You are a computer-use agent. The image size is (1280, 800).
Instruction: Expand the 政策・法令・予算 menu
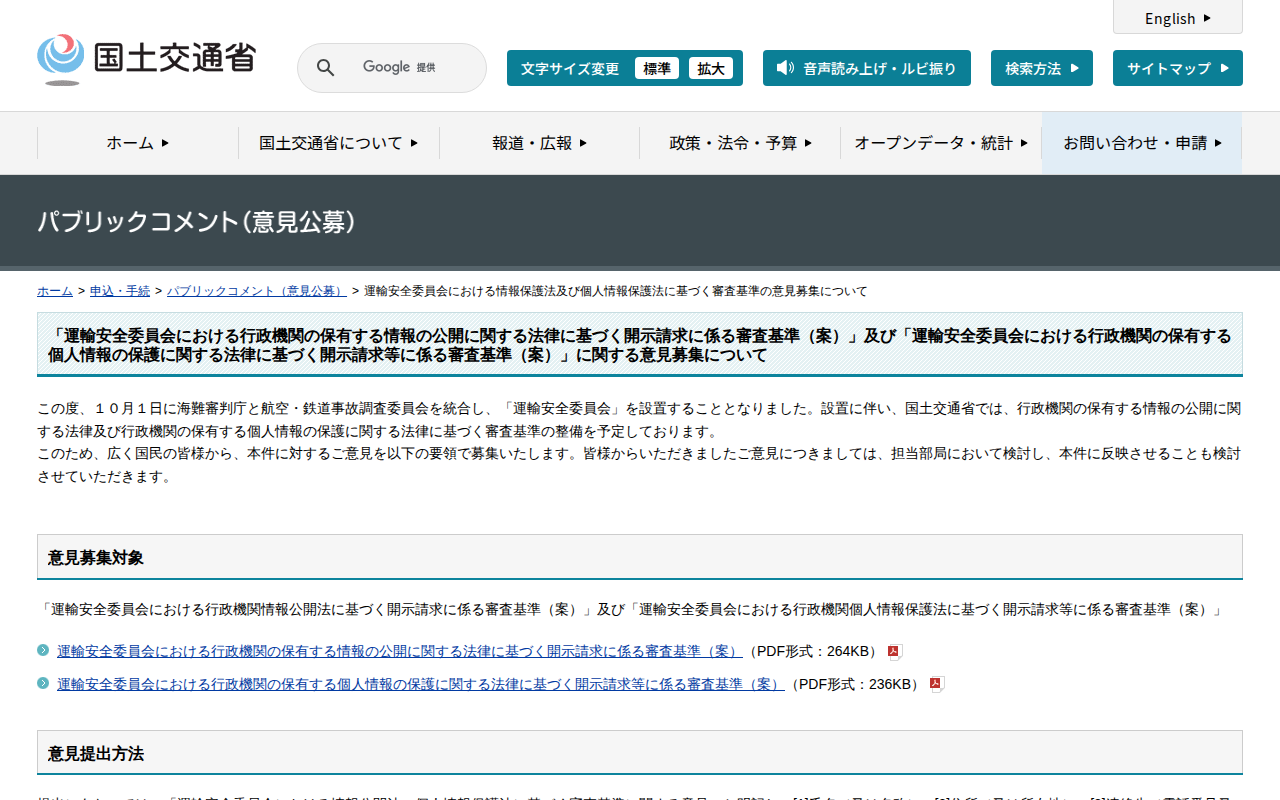740,143
